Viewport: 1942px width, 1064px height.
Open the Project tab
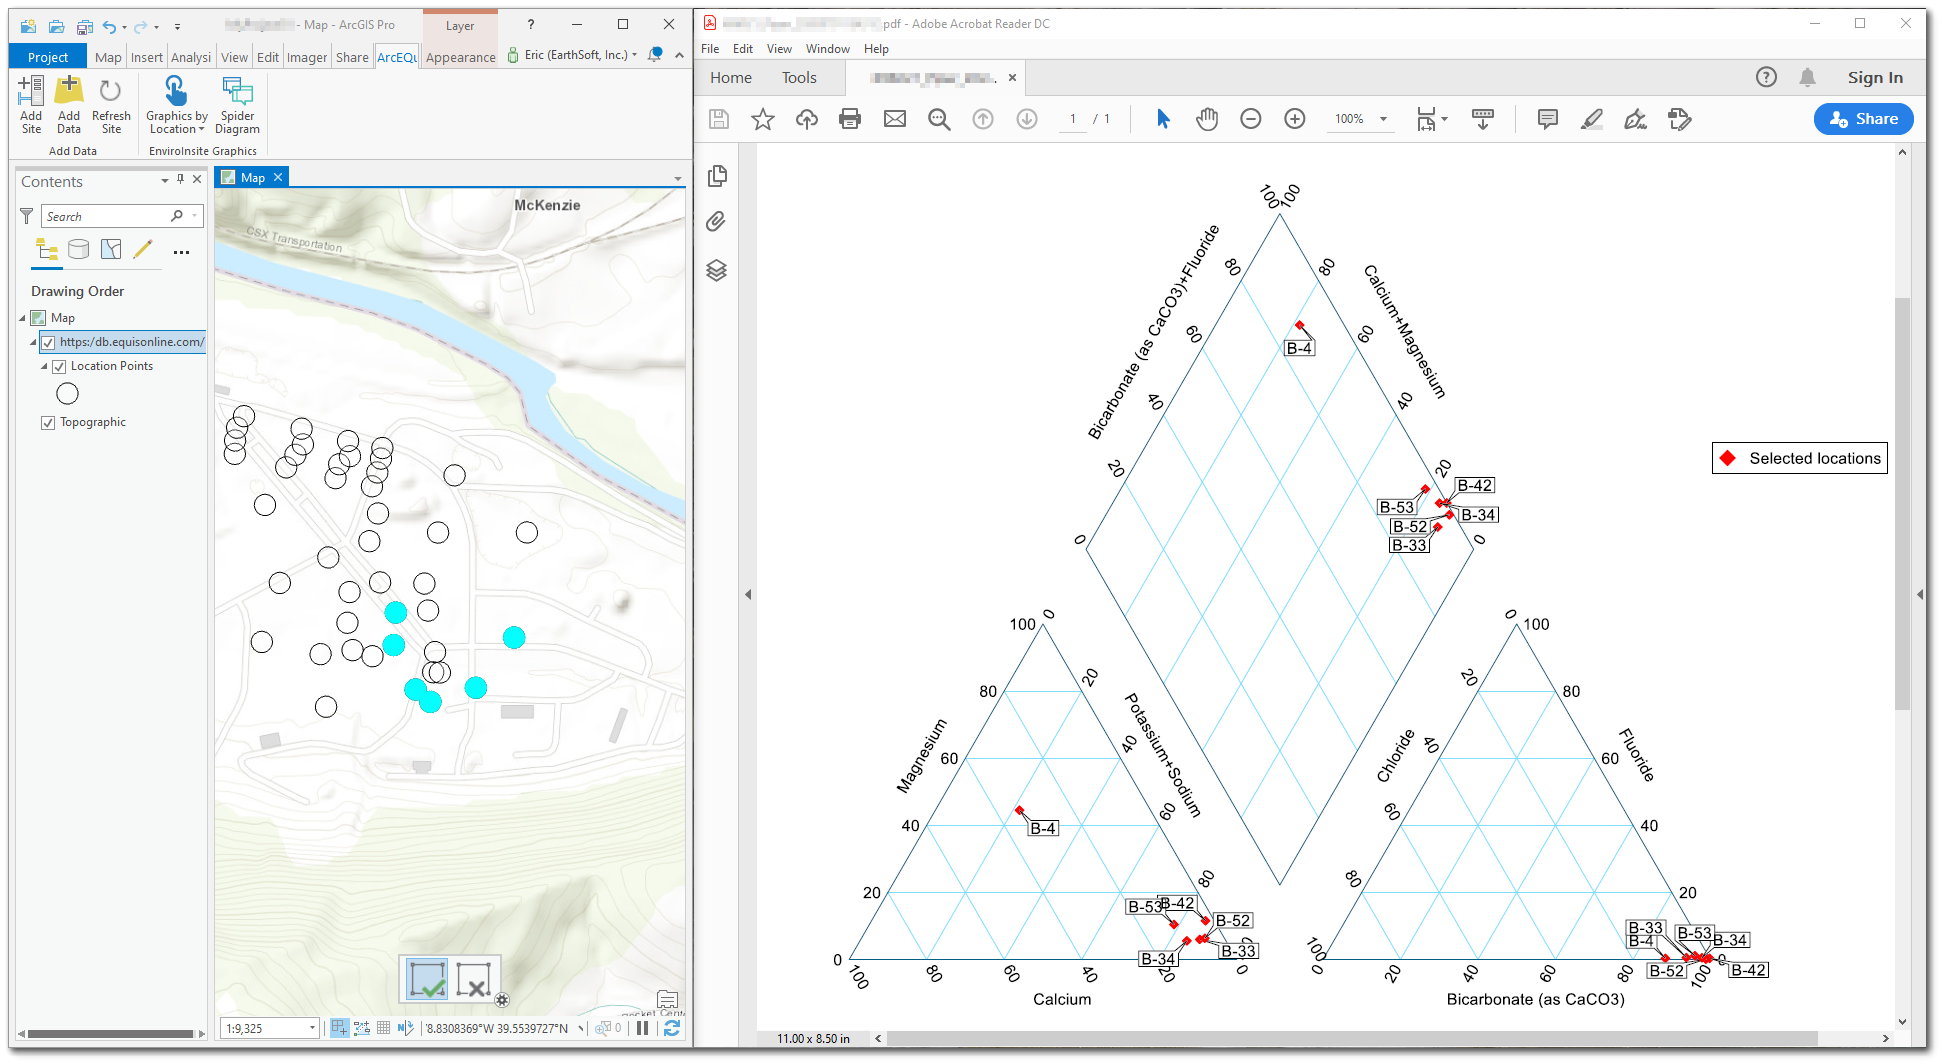point(48,57)
